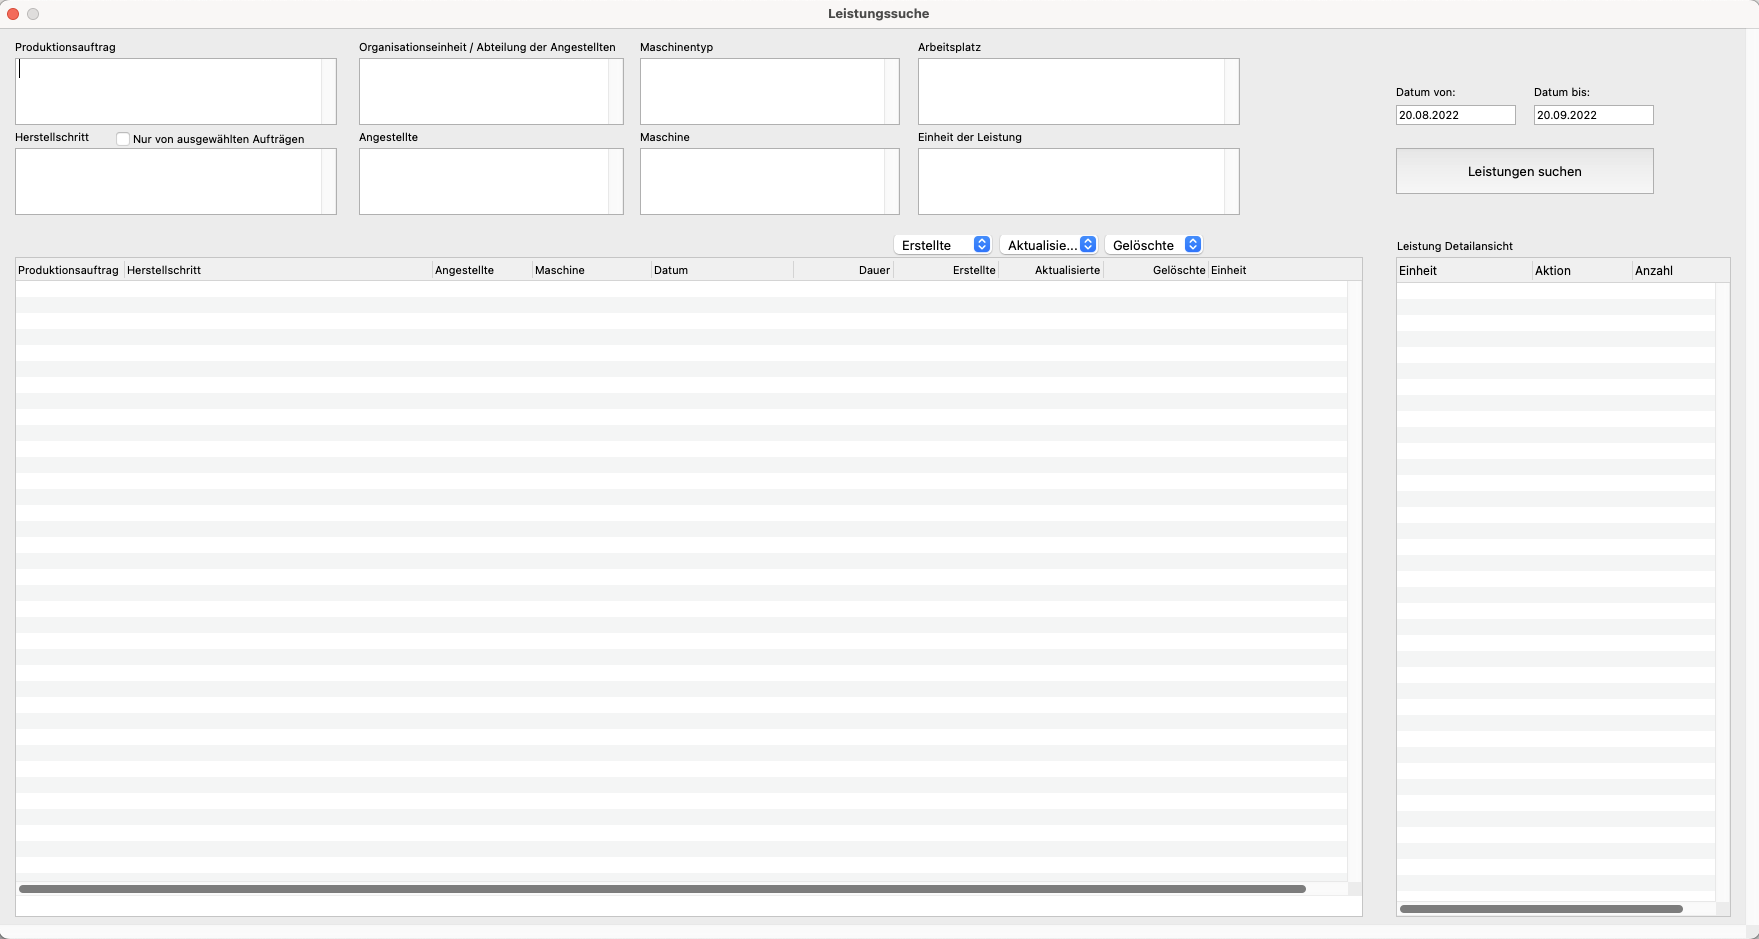Open the Aktualisierte dropdown
Viewport: 1759px width, 939px height.
(x=1050, y=245)
